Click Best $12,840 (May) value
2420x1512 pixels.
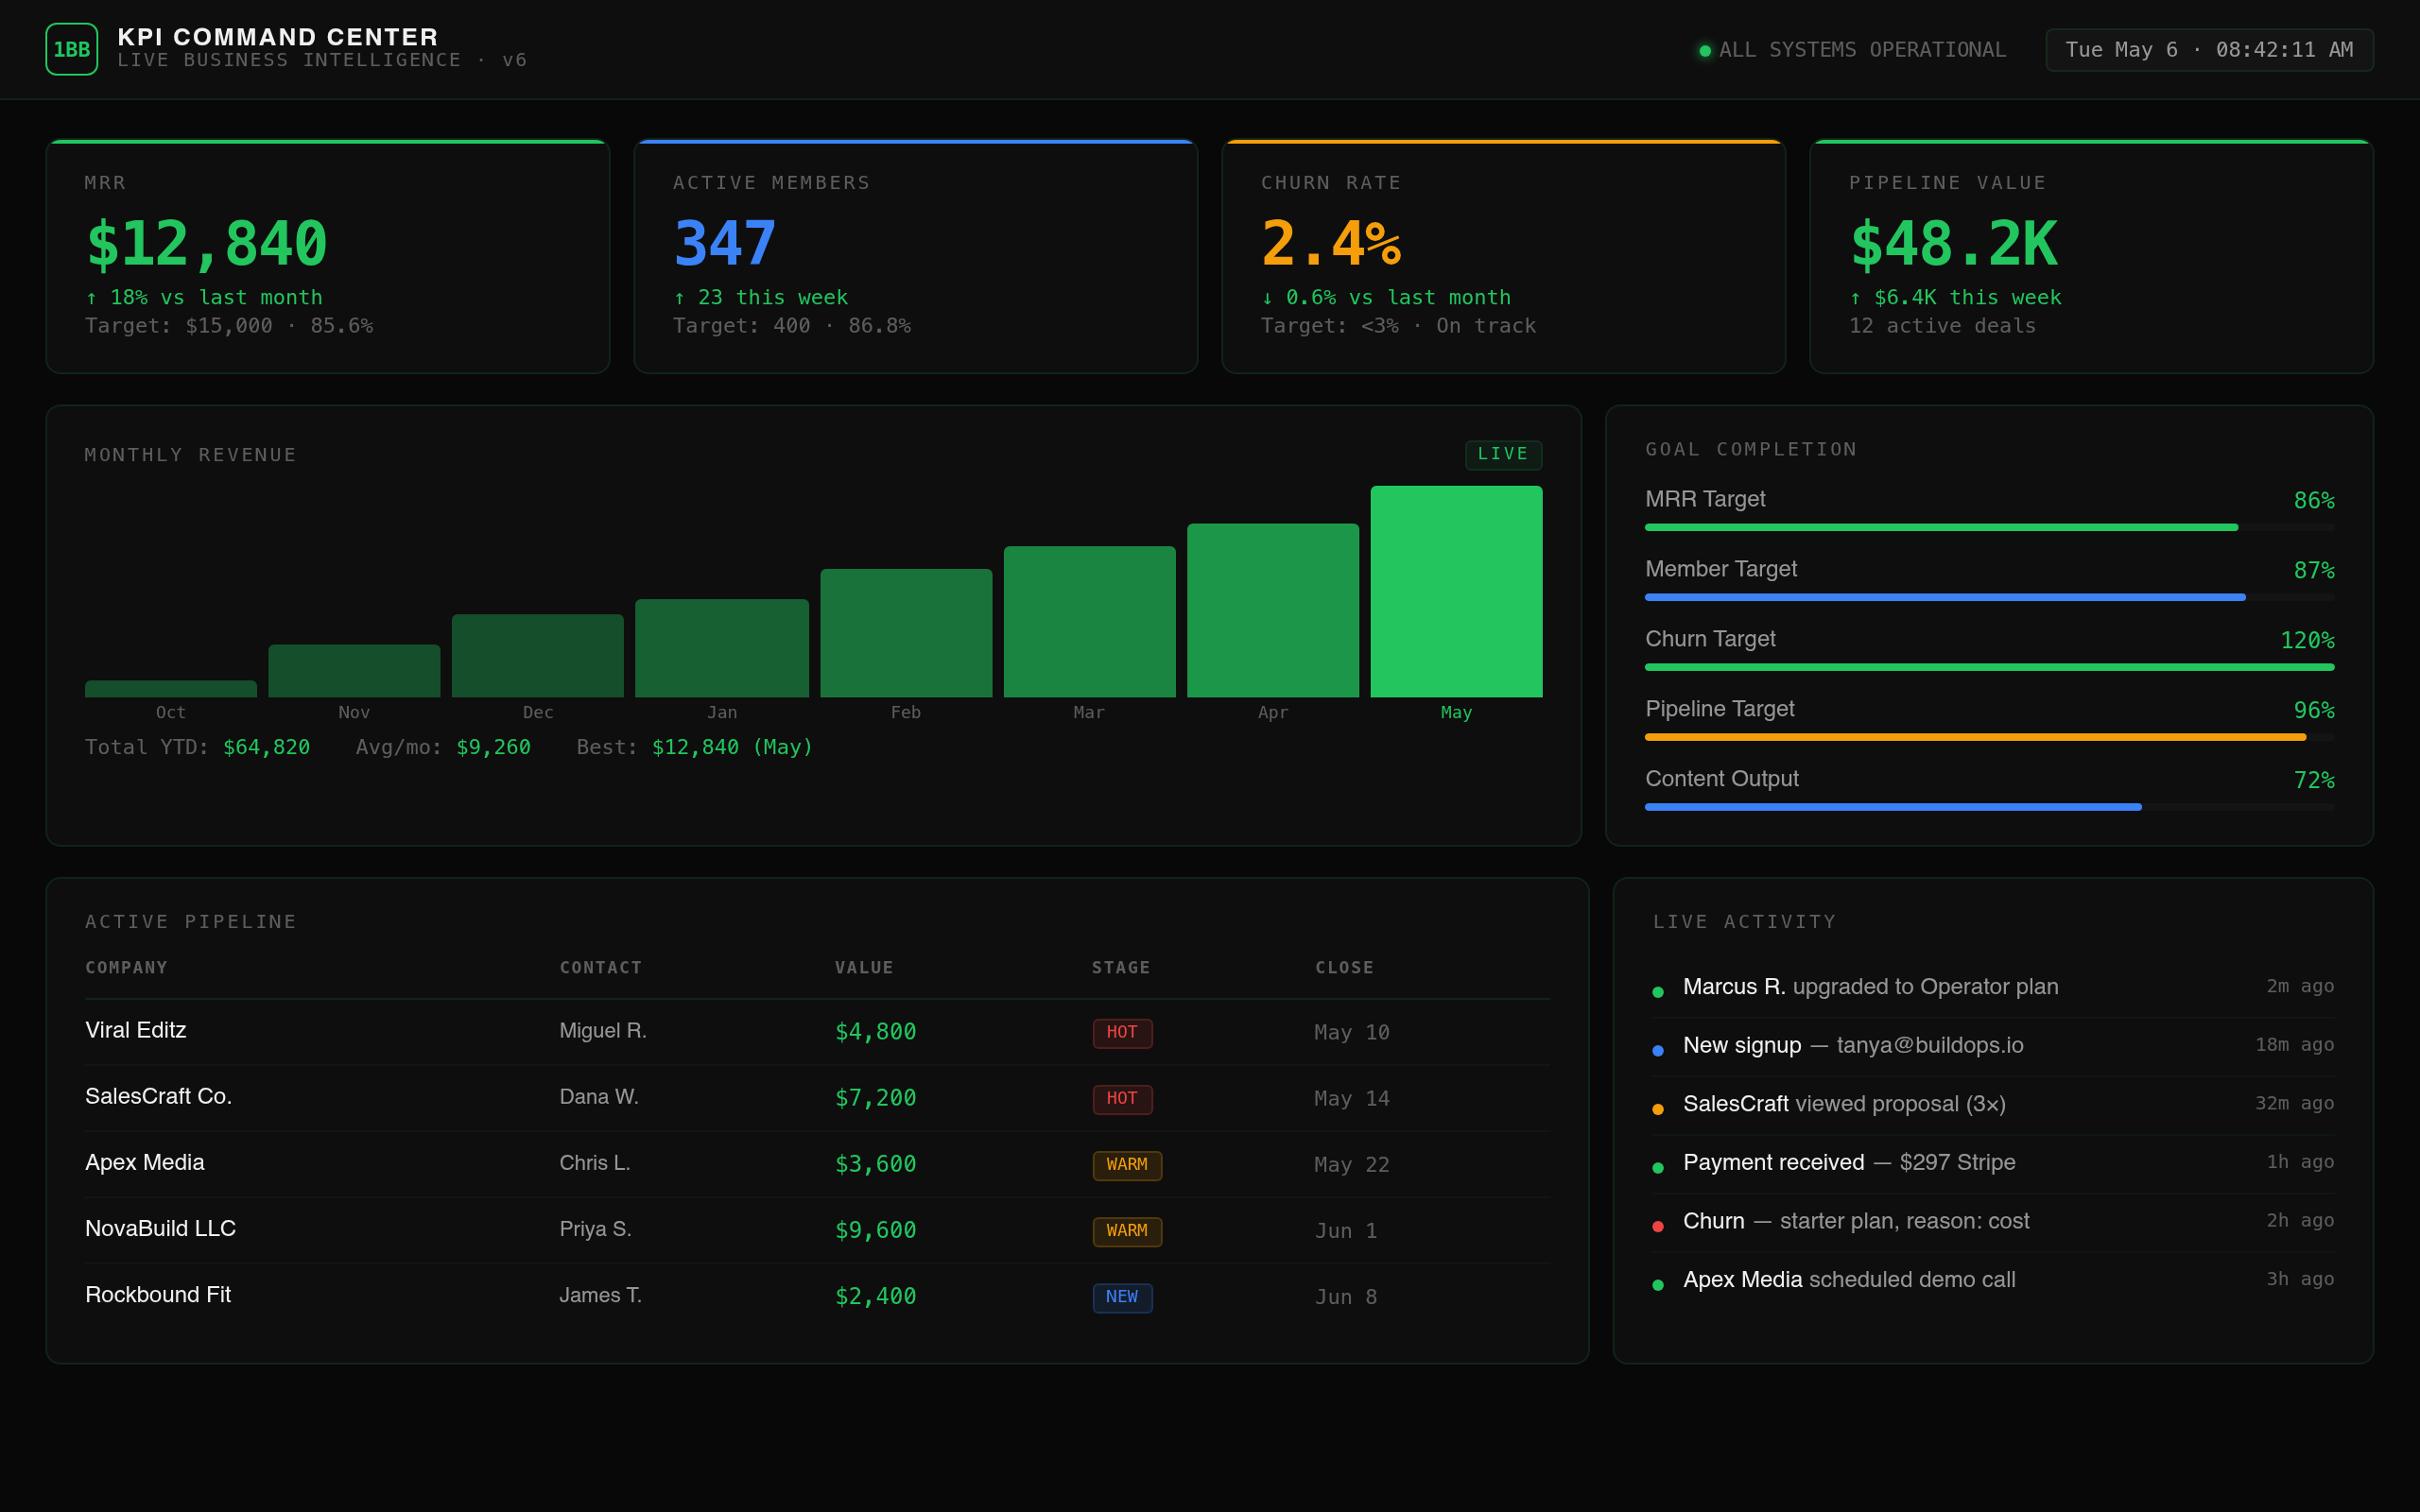(732, 747)
